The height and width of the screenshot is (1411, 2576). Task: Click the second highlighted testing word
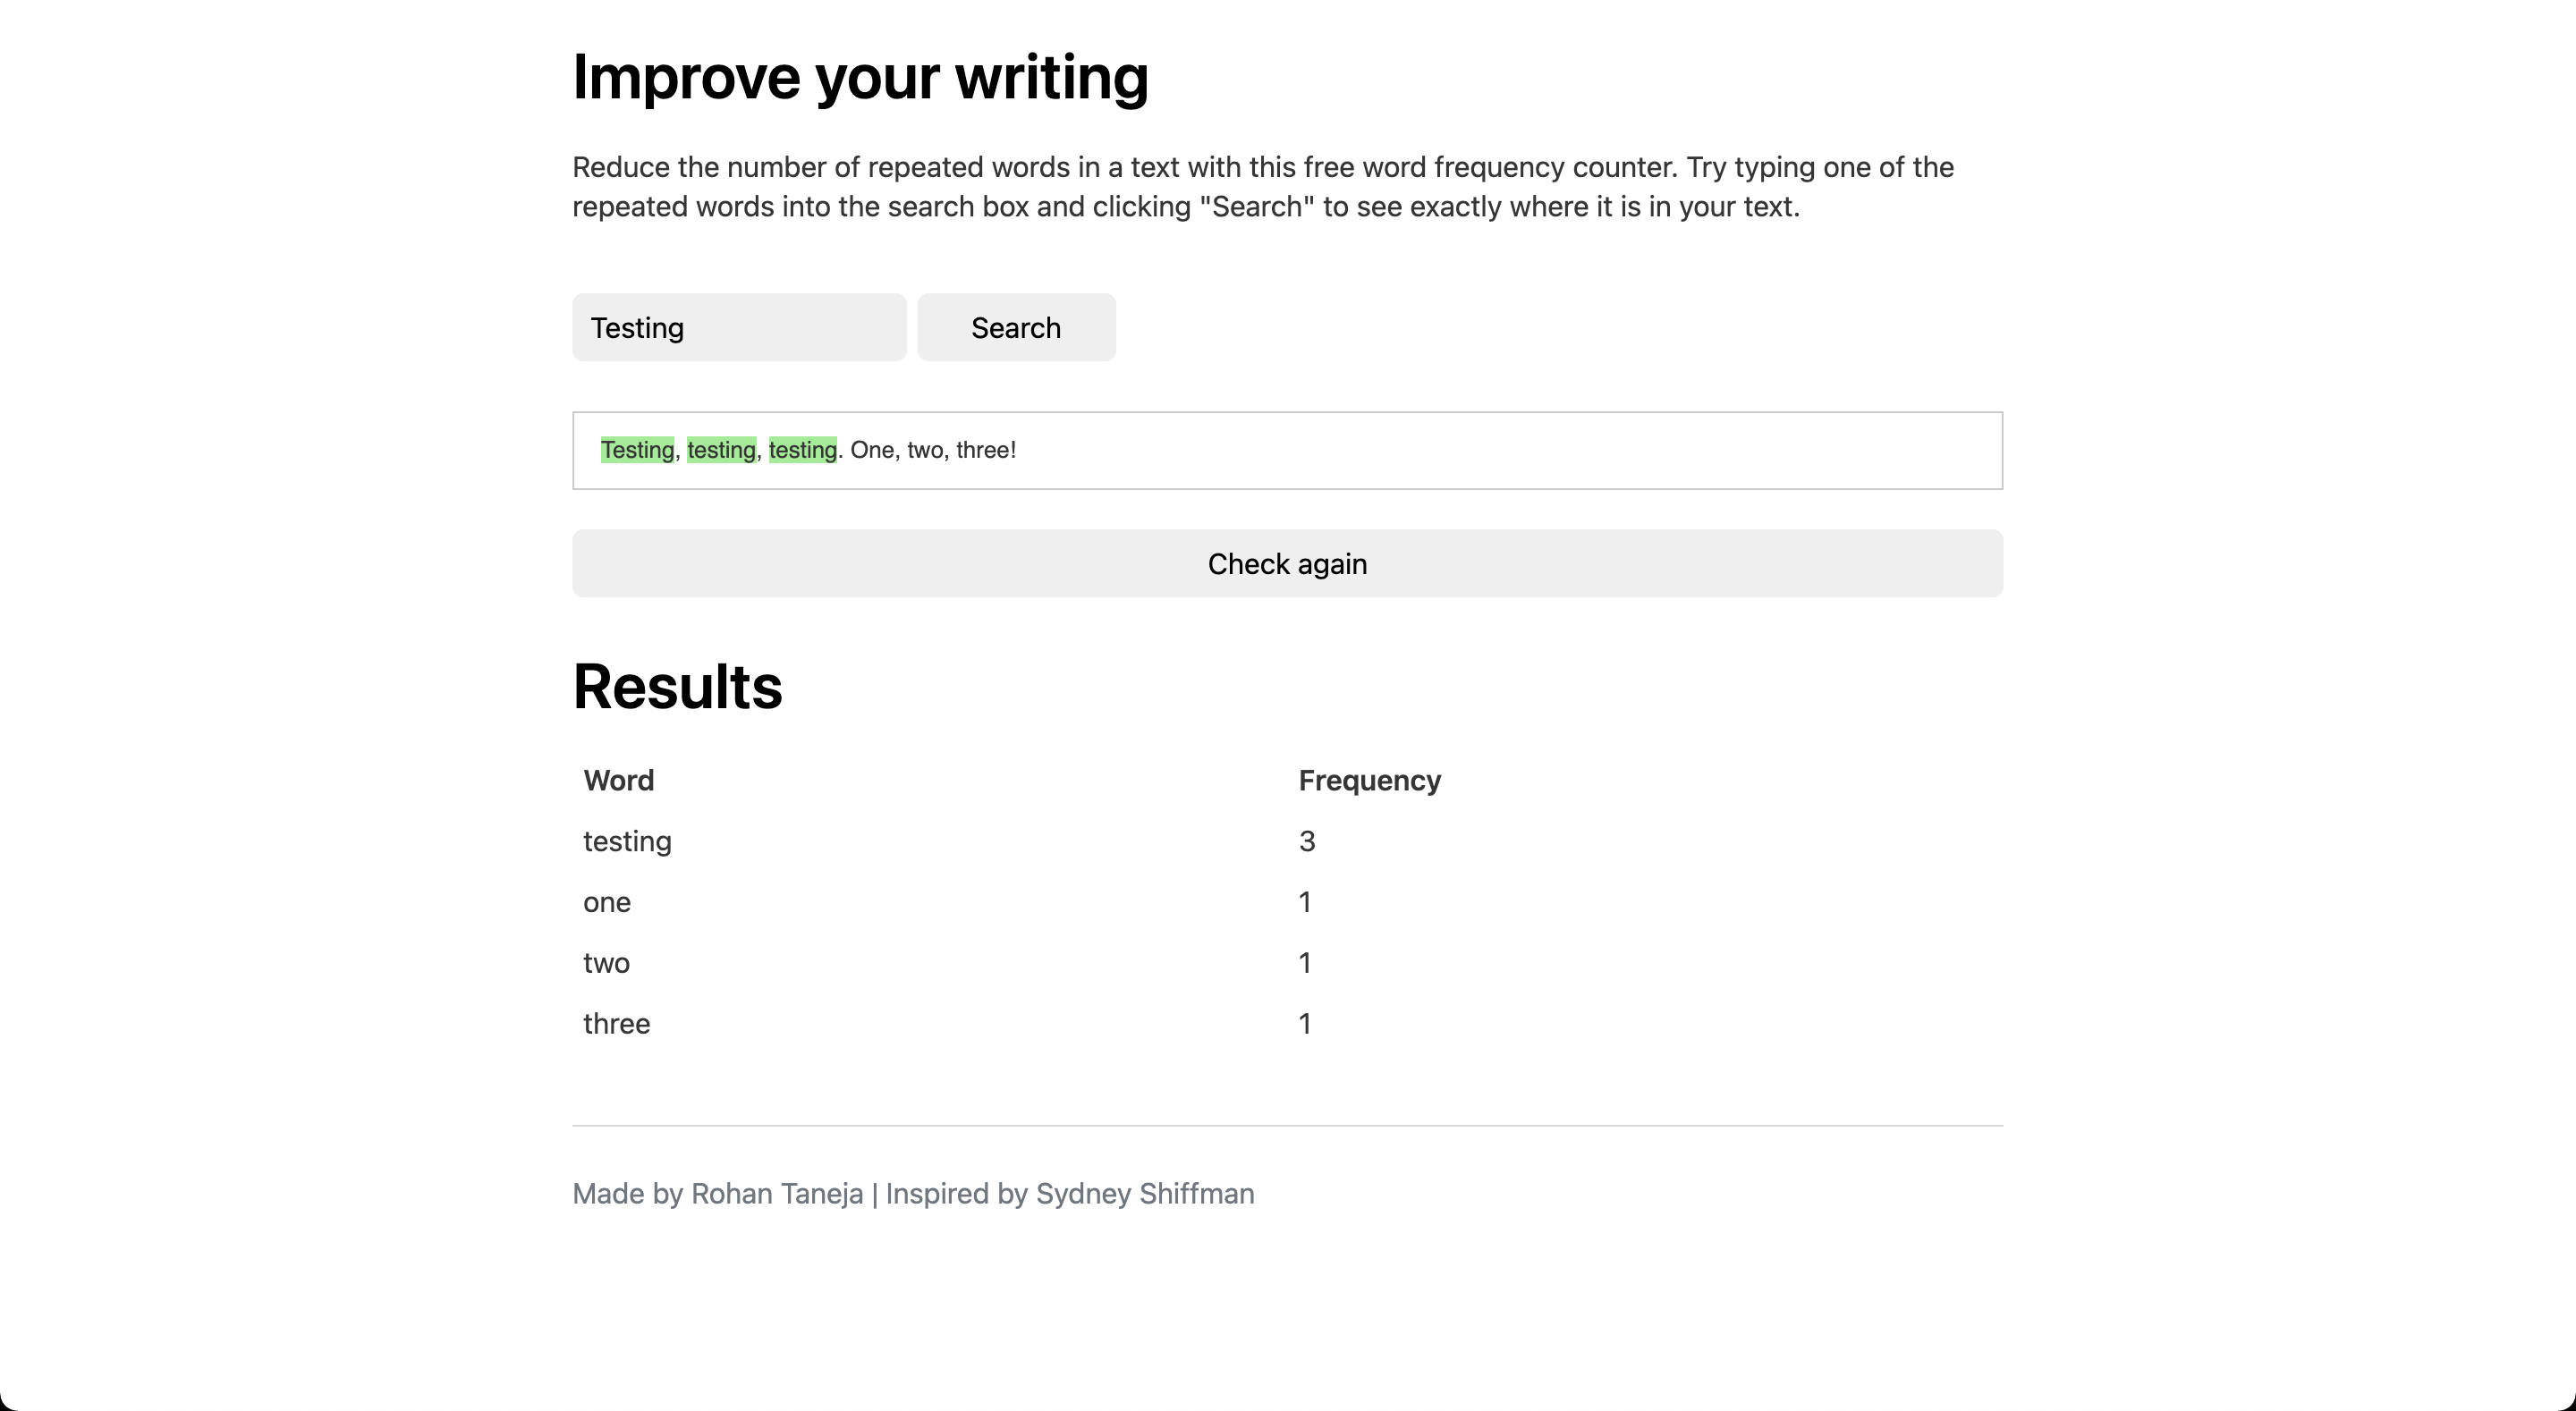click(721, 450)
